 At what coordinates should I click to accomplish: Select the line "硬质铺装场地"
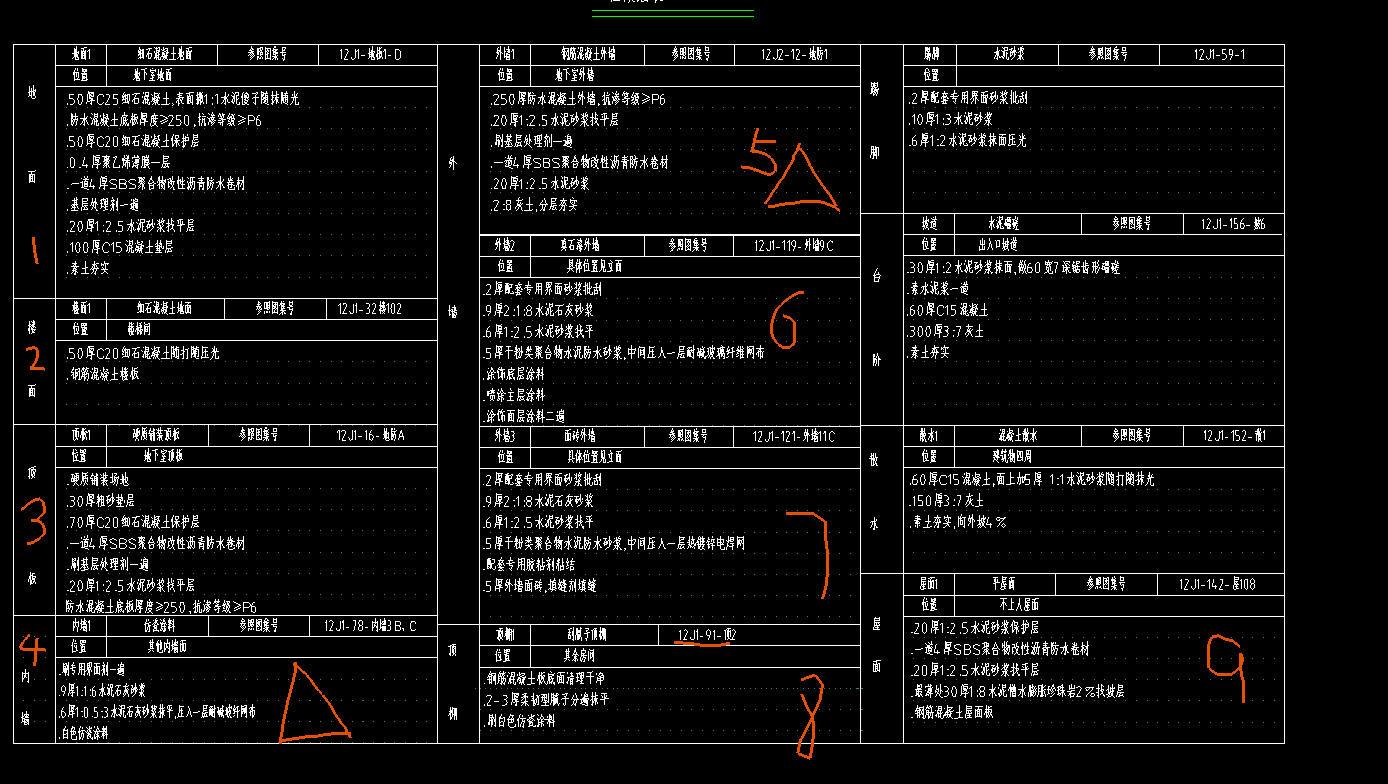click(97, 480)
